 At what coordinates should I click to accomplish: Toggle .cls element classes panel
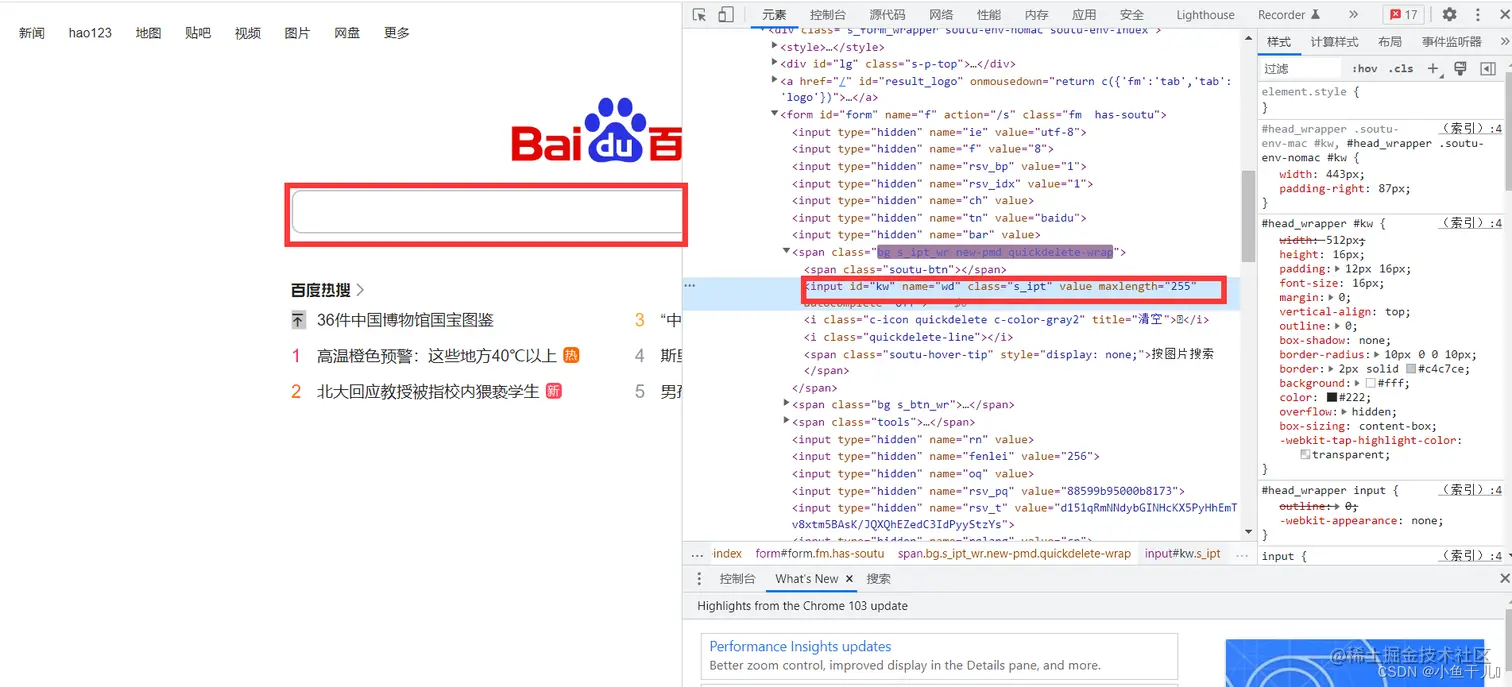click(x=1402, y=69)
